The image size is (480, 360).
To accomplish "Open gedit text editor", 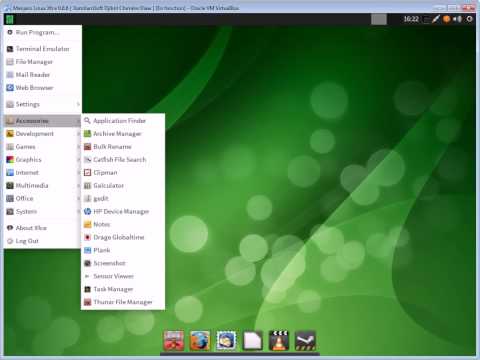I will coord(123,198).
